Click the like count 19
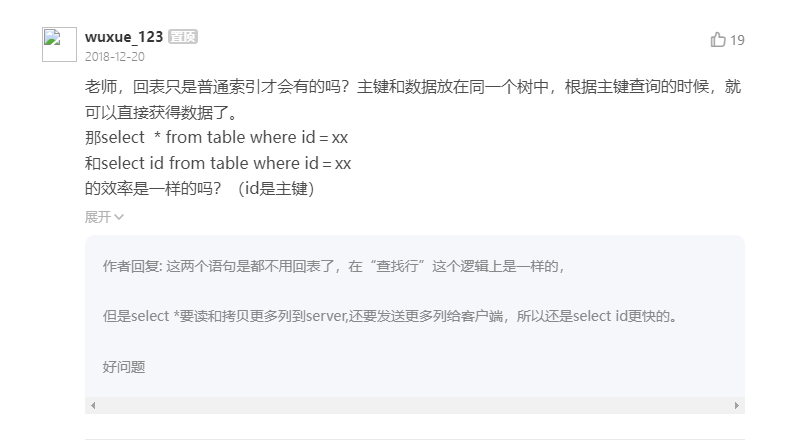The height and width of the screenshot is (447, 791). [737, 40]
